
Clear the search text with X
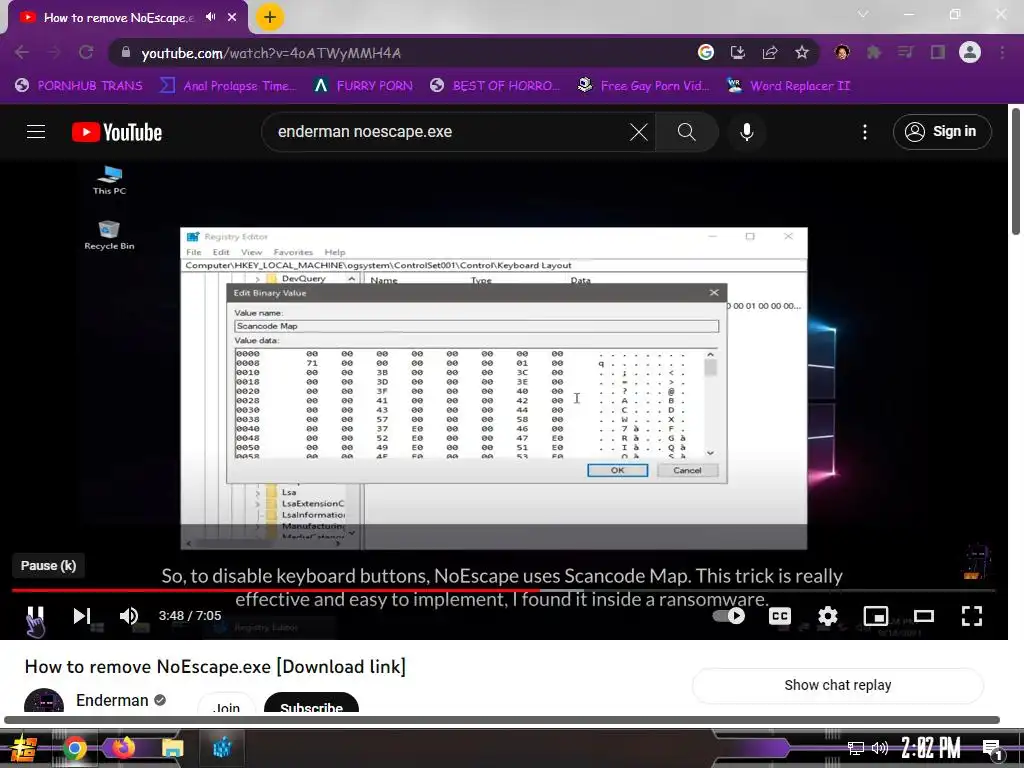[639, 132]
